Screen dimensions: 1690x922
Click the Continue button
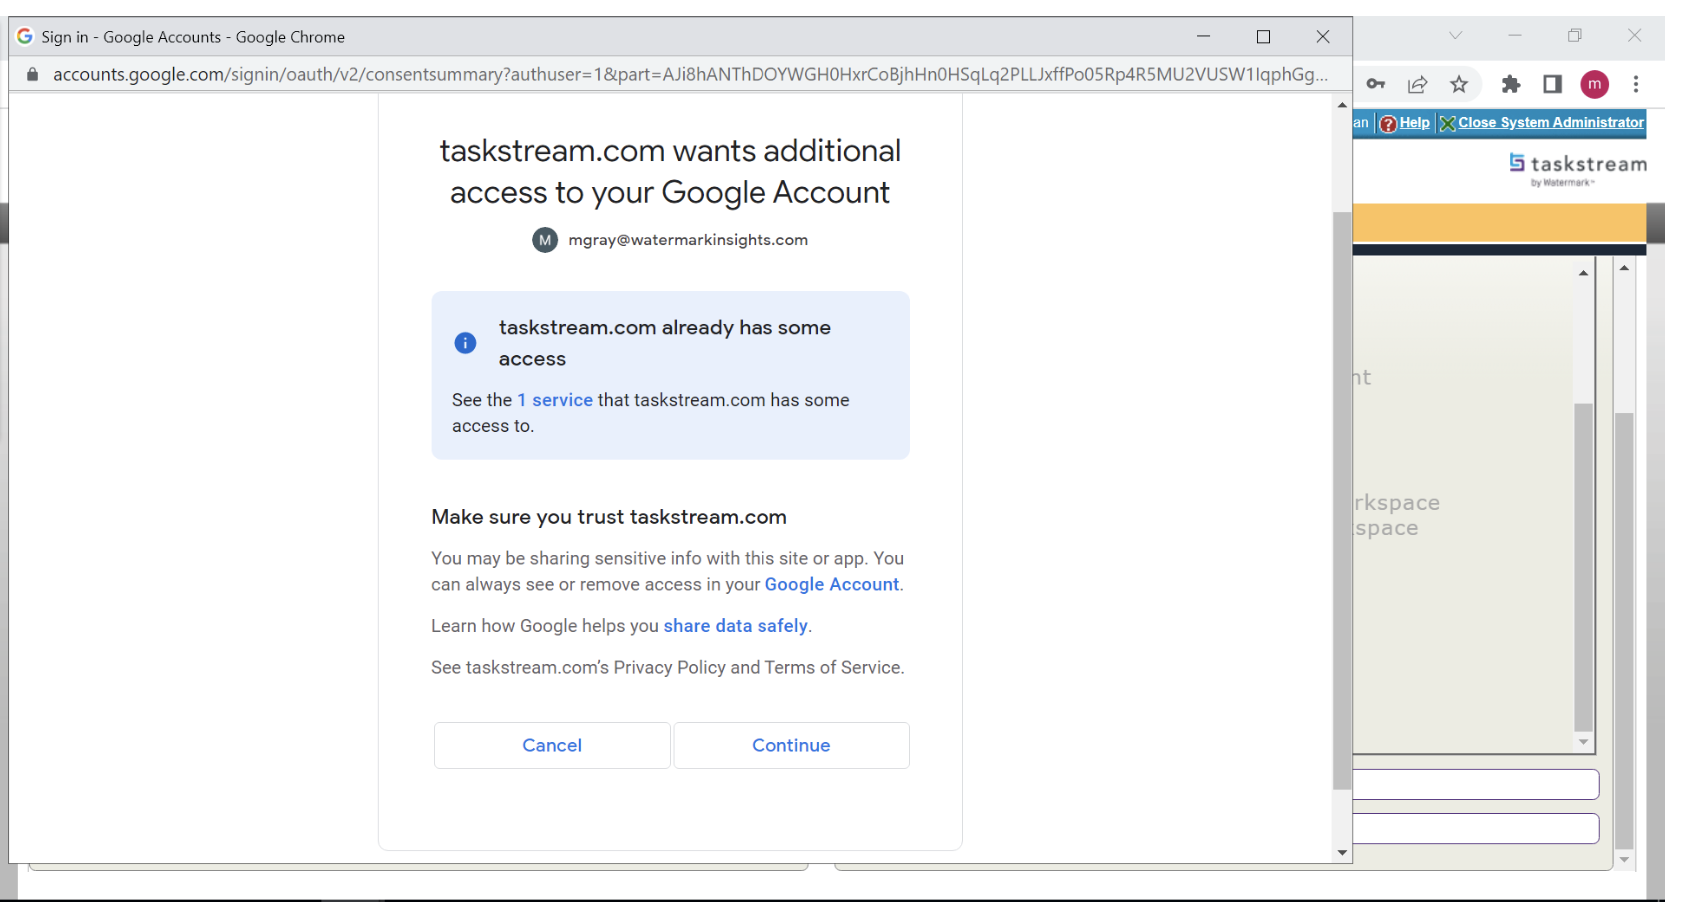(791, 745)
